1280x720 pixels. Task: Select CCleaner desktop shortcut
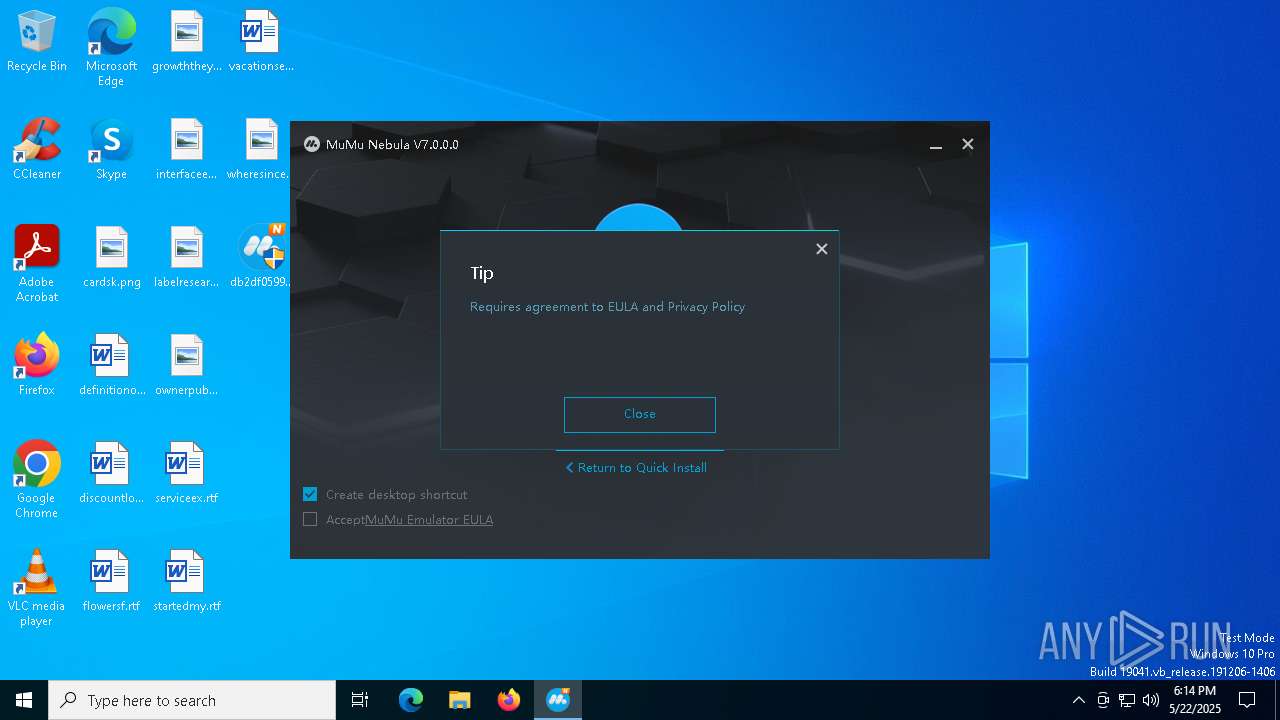pos(37,150)
